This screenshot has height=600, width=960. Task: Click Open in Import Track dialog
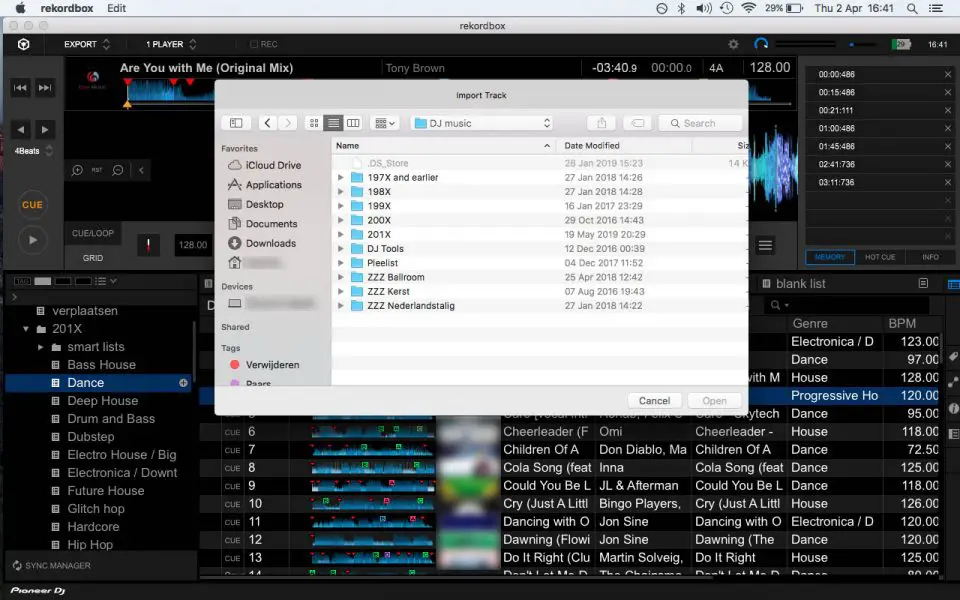coord(714,401)
